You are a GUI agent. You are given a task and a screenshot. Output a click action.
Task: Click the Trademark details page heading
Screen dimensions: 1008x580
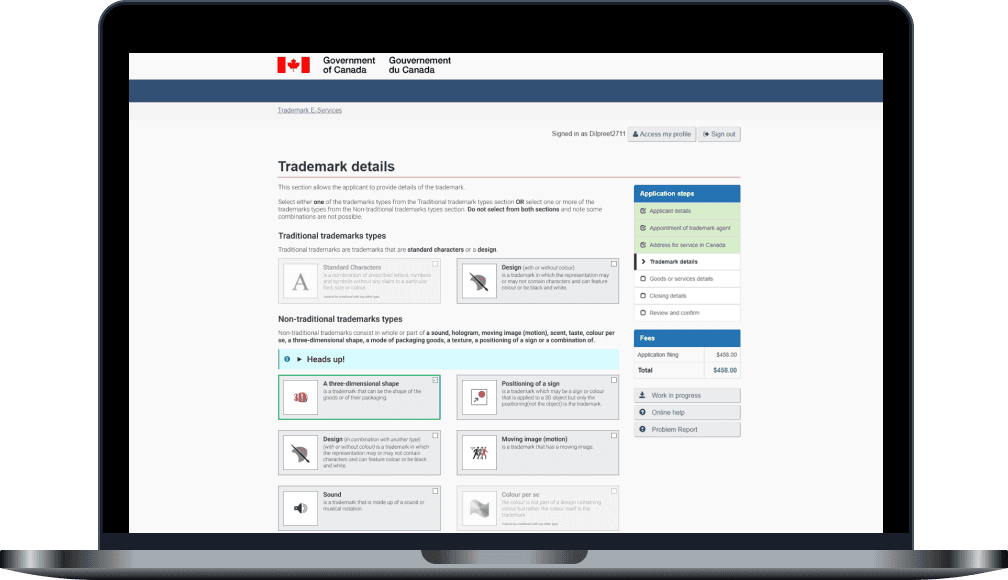pos(336,167)
